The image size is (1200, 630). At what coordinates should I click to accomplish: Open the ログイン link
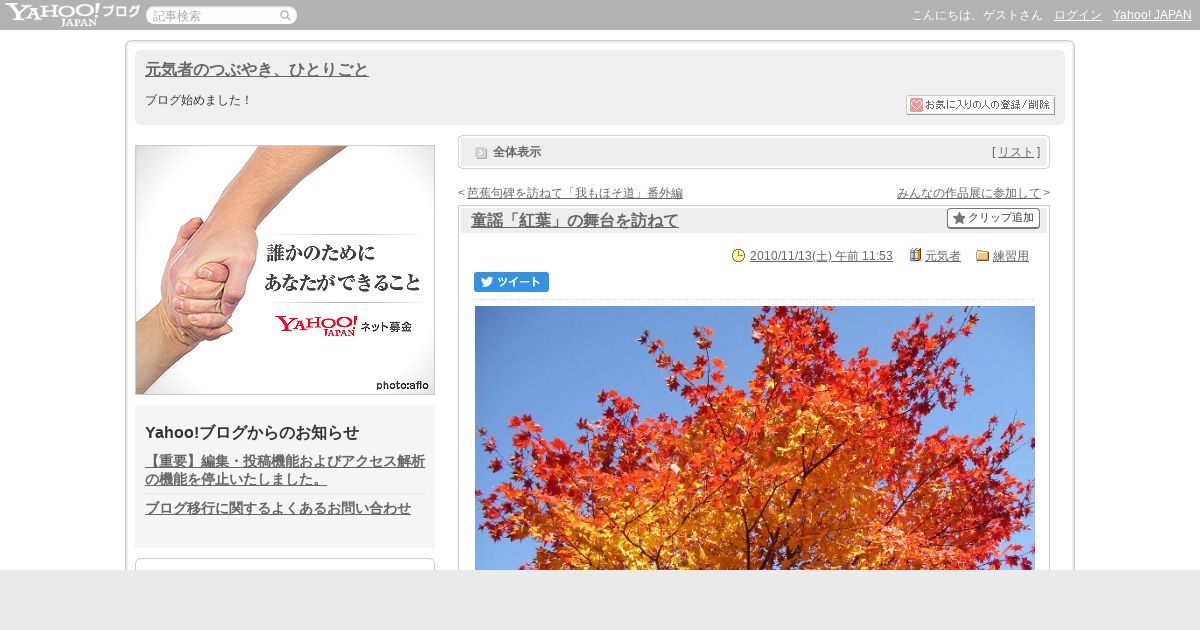pos(1078,15)
